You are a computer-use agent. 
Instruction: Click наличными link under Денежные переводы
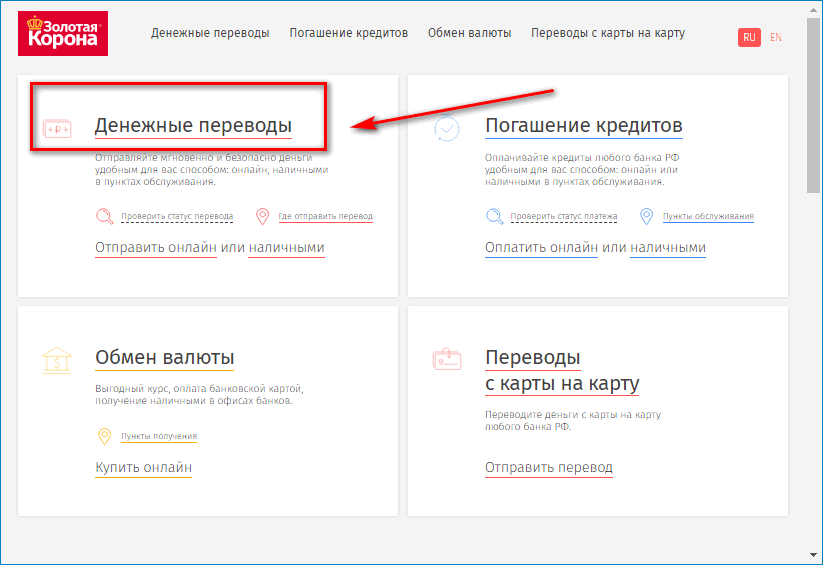(287, 248)
